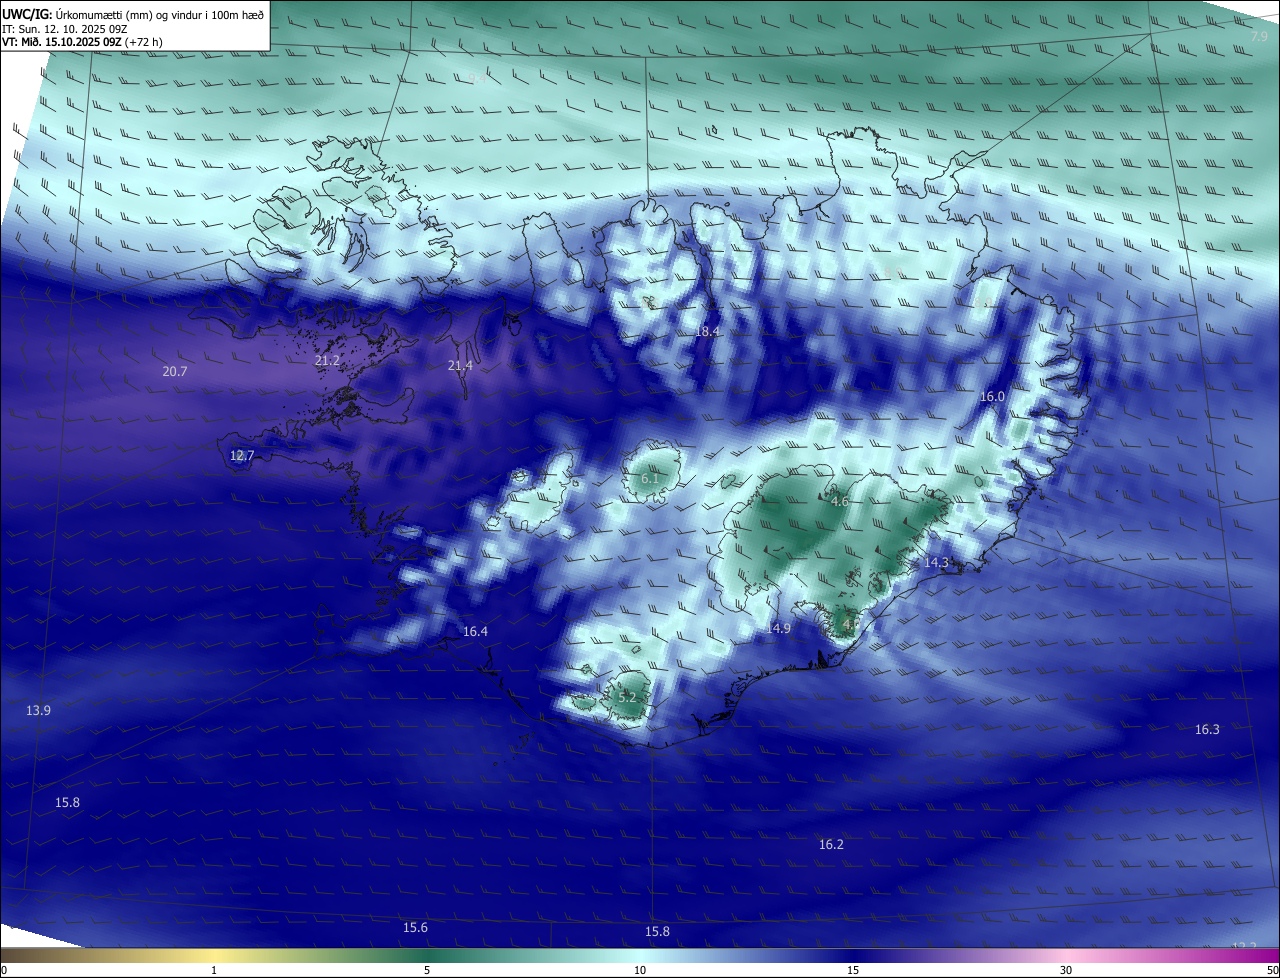Select the 21.4 value on the map

pos(460,366)
